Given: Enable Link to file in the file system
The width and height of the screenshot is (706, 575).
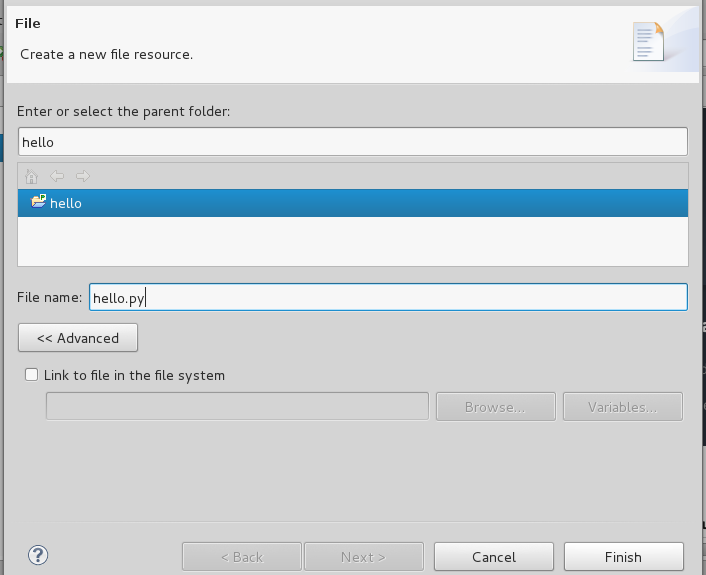Looking at the screenshot, I should (32, 375).
